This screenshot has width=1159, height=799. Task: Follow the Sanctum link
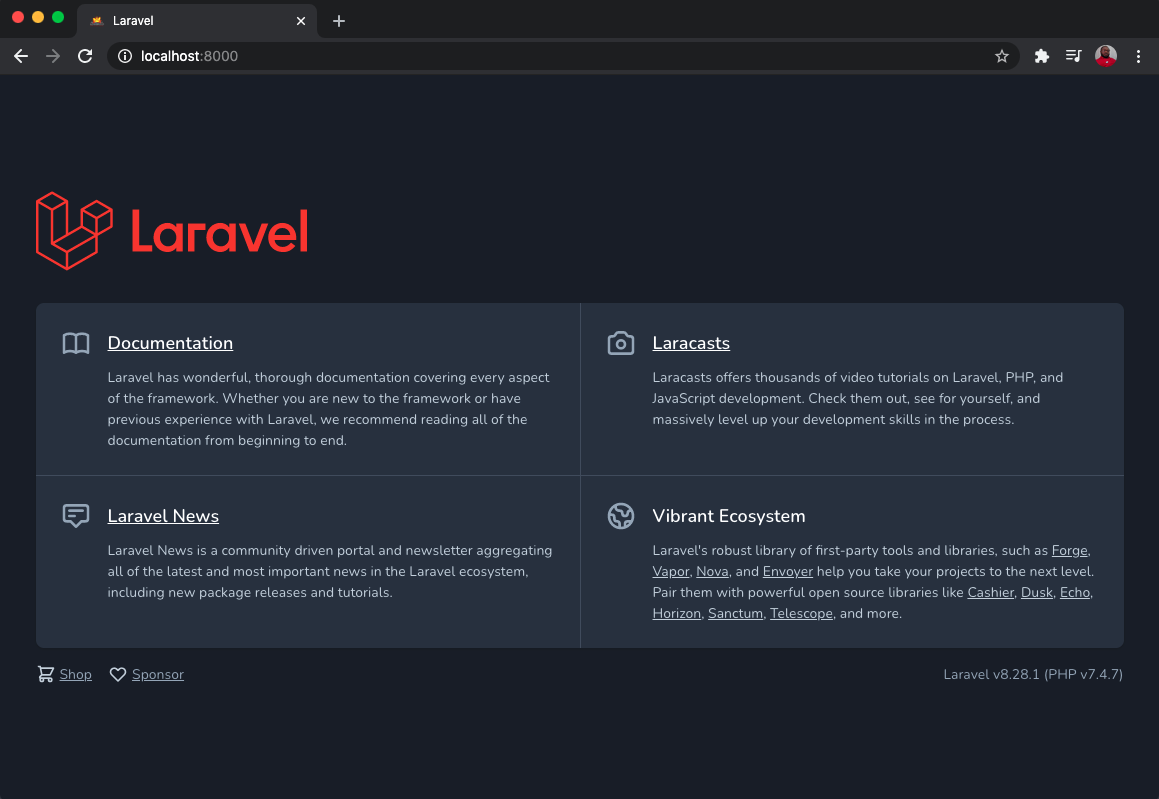coord(735,613)
